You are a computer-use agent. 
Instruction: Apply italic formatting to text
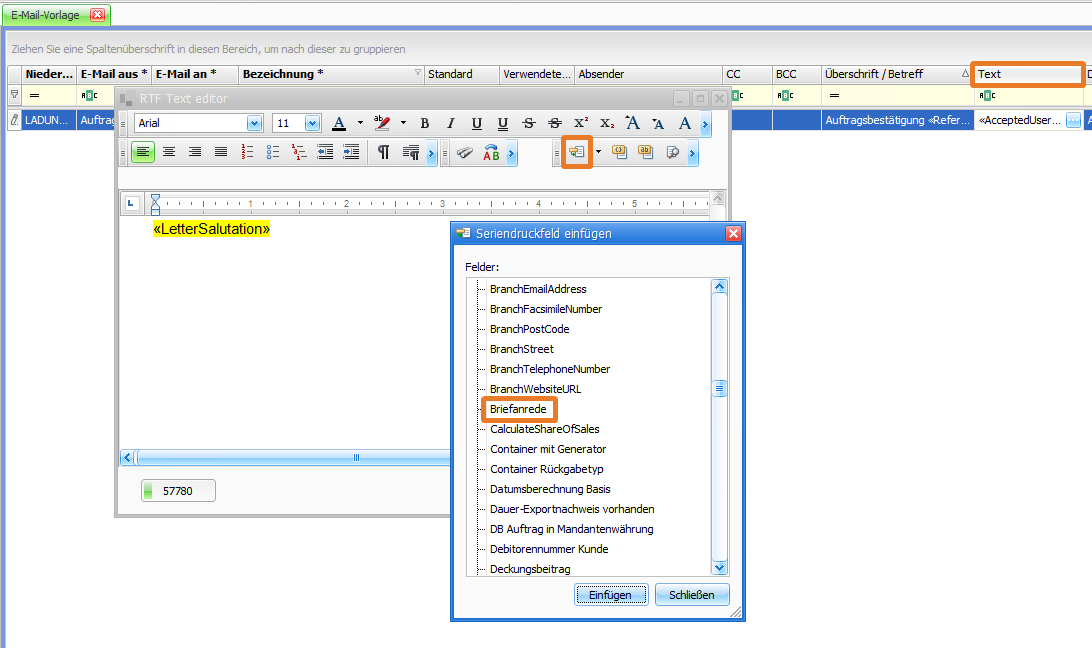point(451,123)
